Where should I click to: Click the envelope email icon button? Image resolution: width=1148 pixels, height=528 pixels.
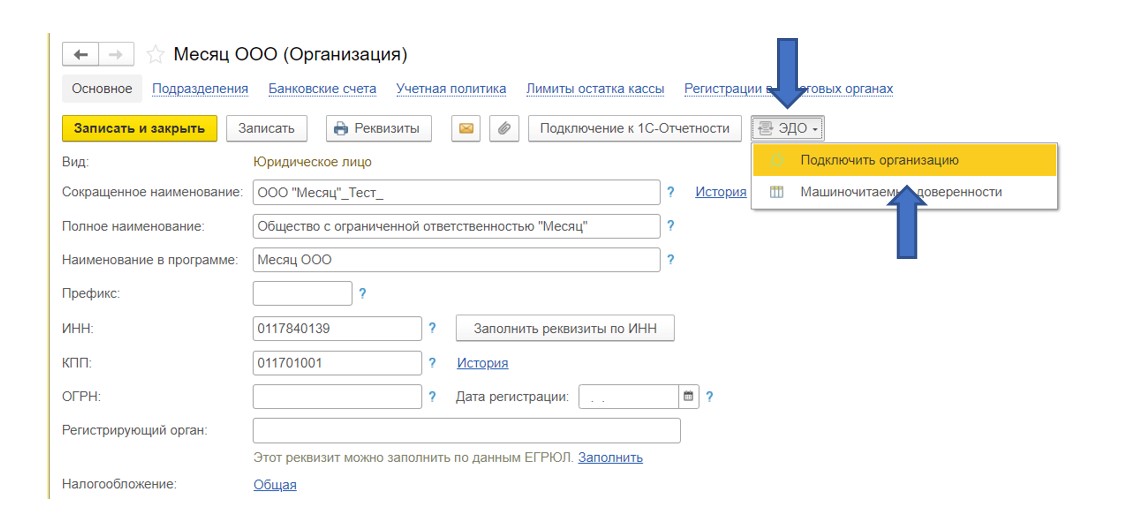(x=466, y=128)
